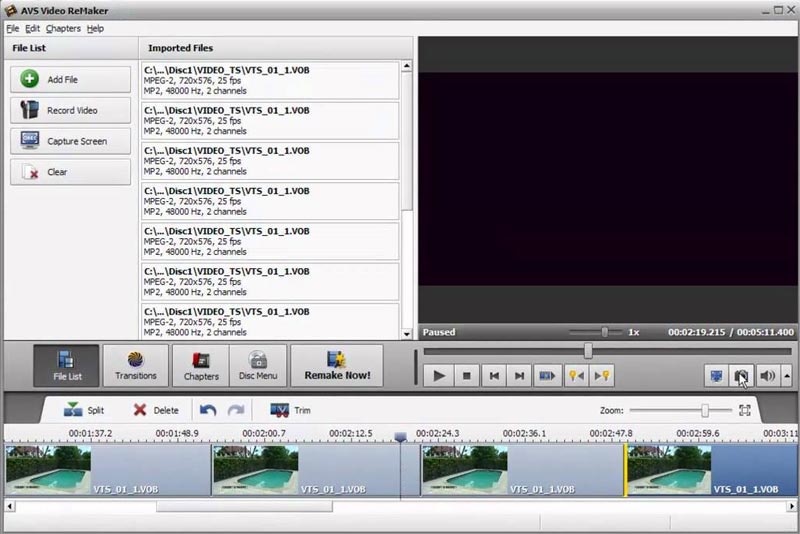The width and height of the screenshot is (800, 534).
Task: Click the video preview area
Action: (x=608, y=179)
